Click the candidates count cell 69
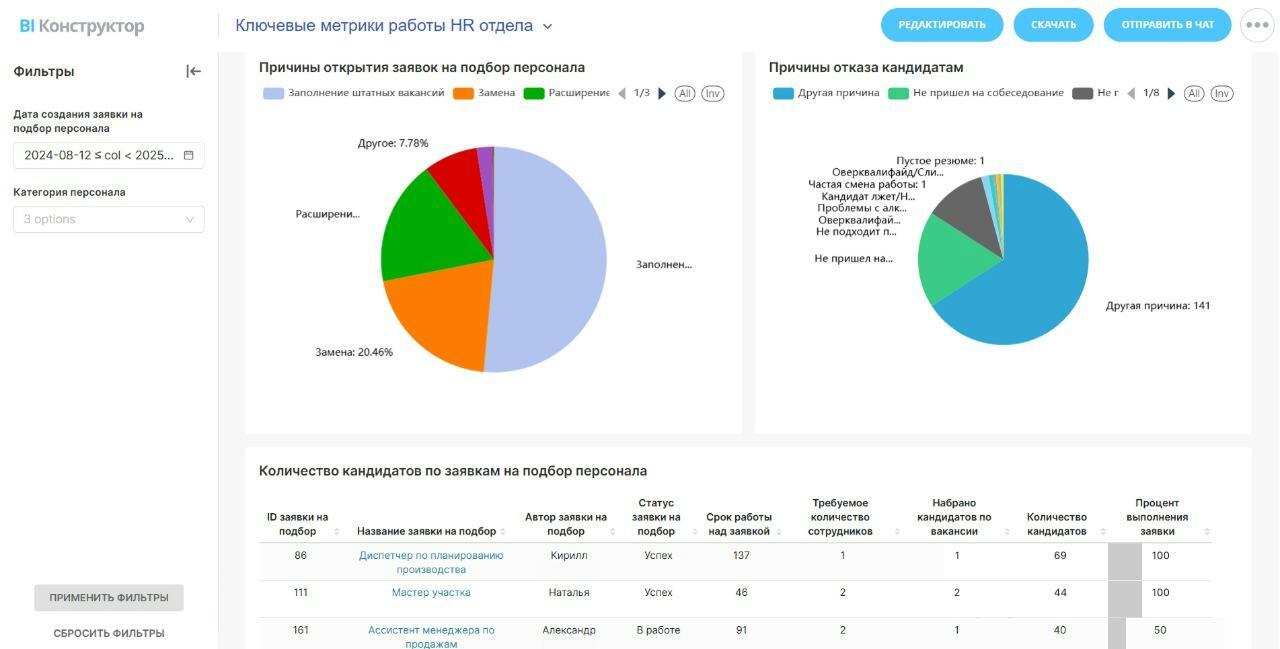This screenshot has height=649, width=1280. 1060,555
